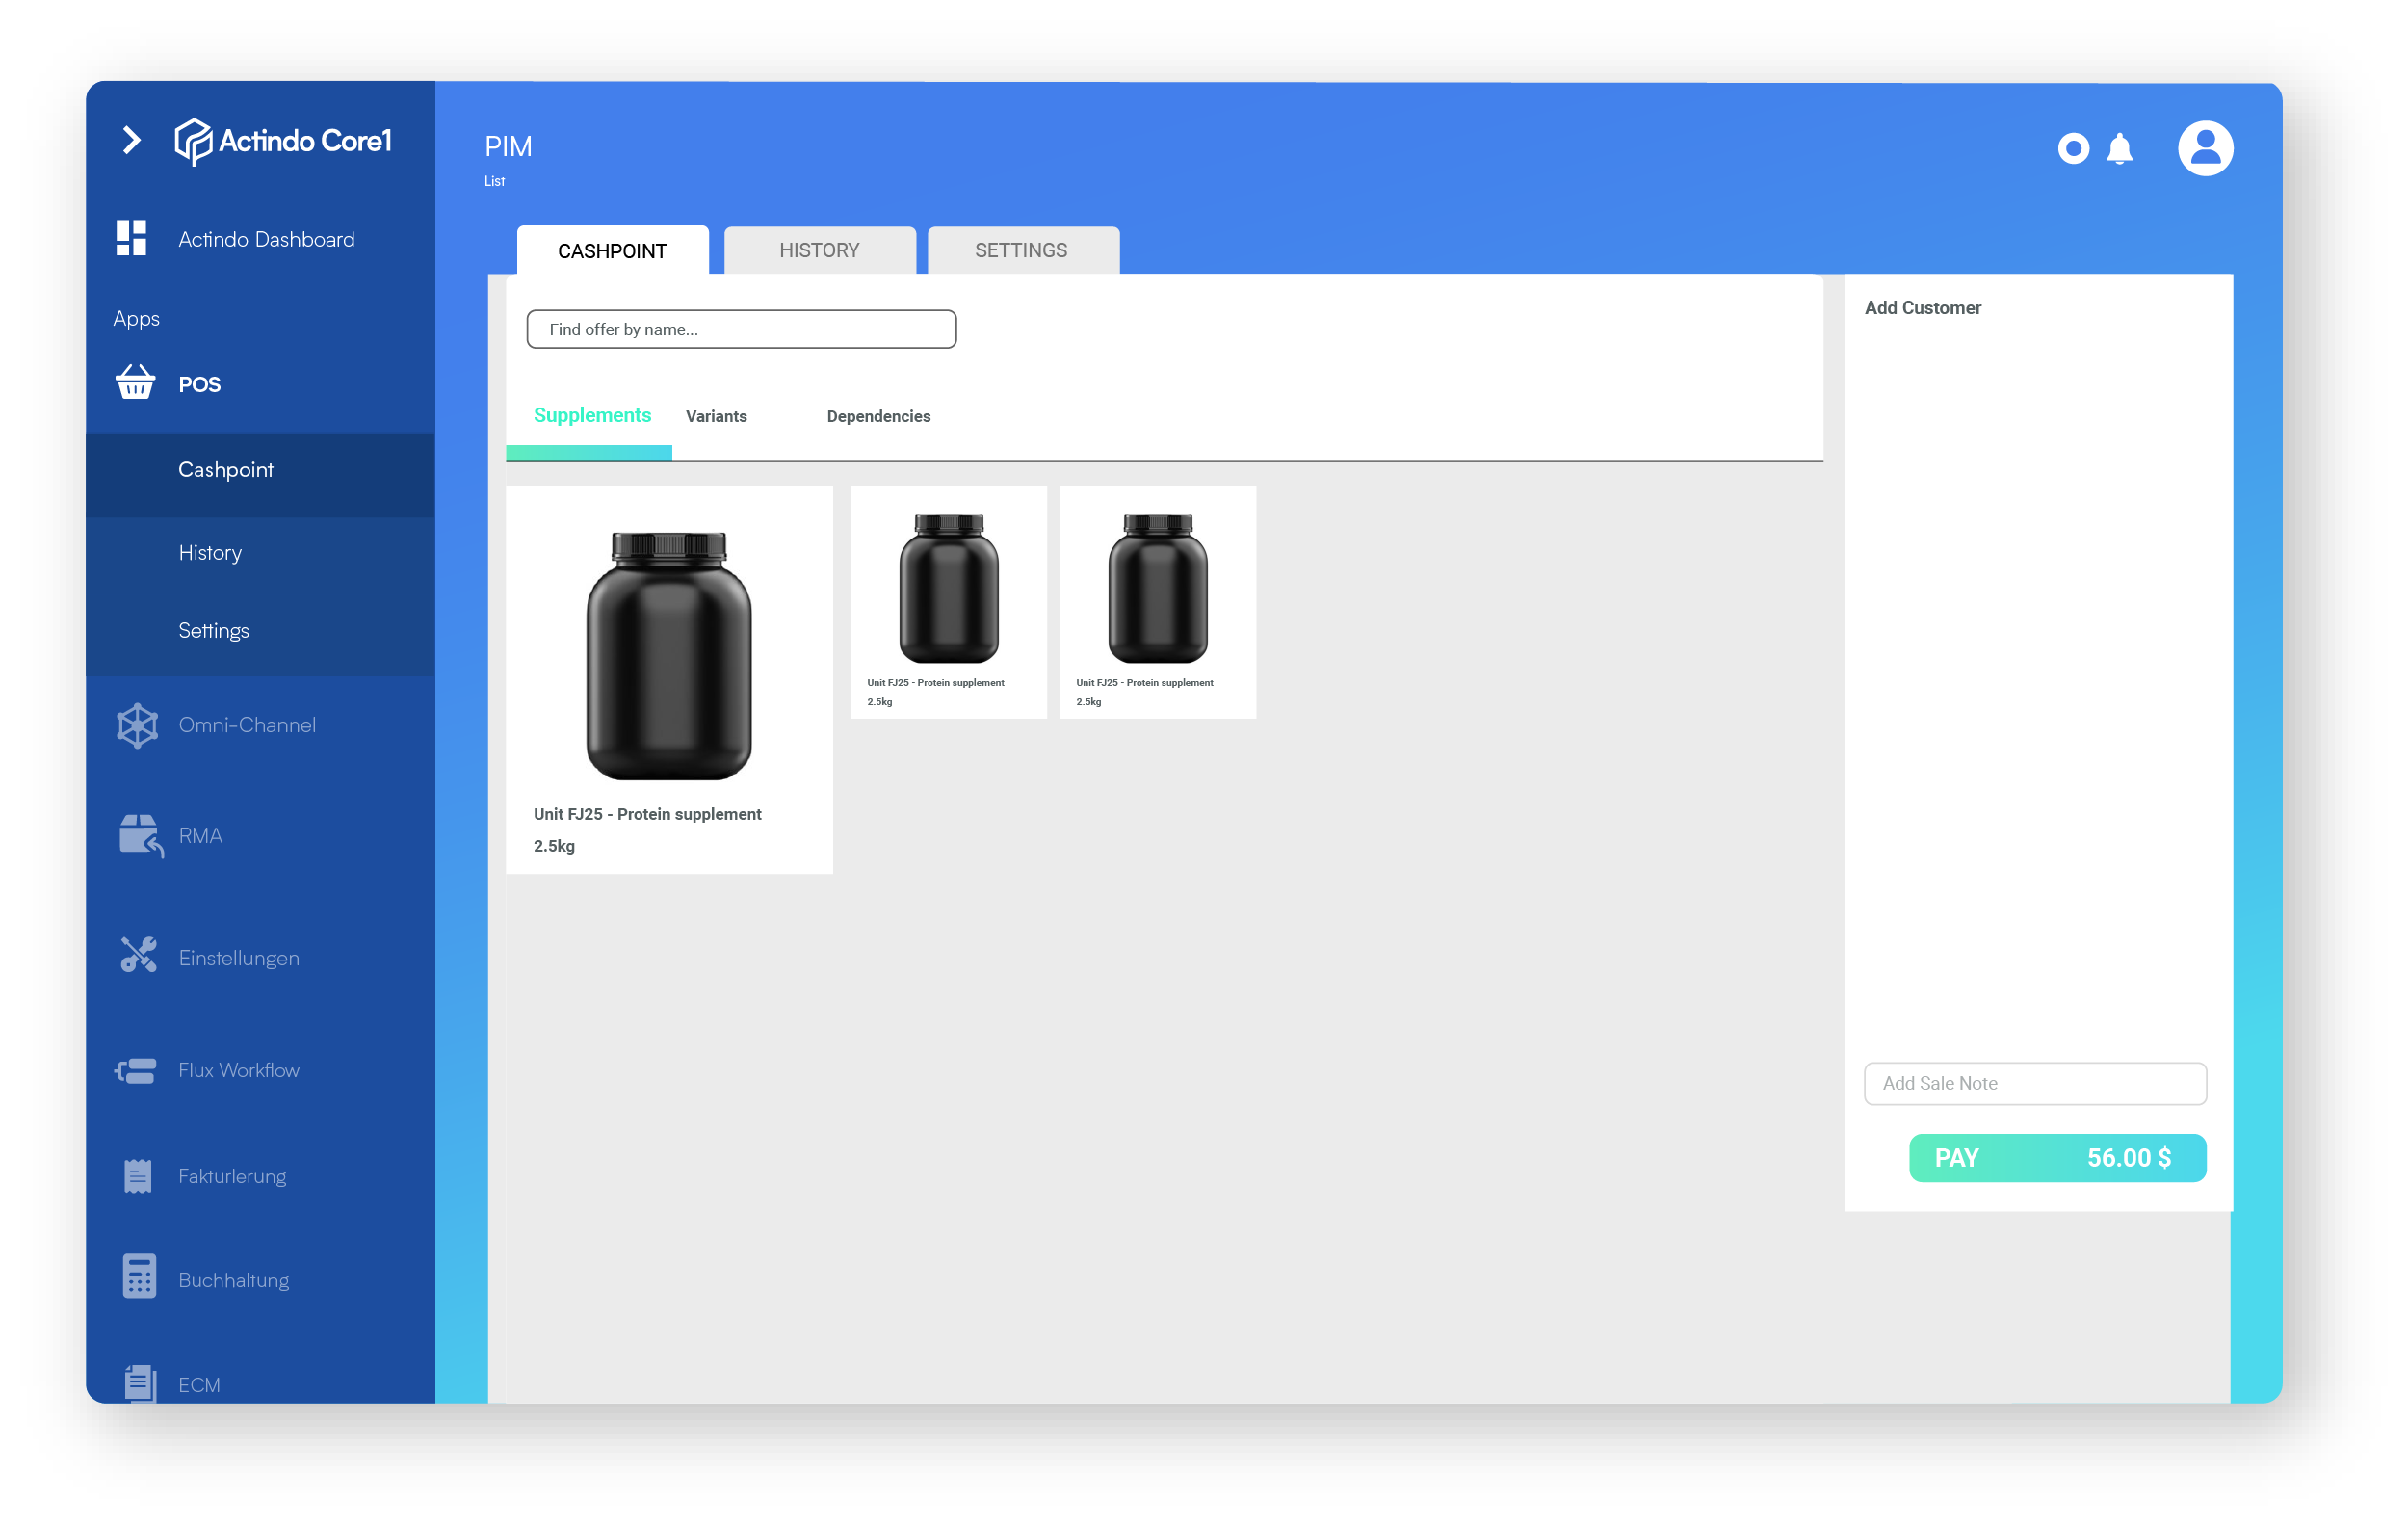Click the Omni-Channel menu label

[x=247, y=725]
